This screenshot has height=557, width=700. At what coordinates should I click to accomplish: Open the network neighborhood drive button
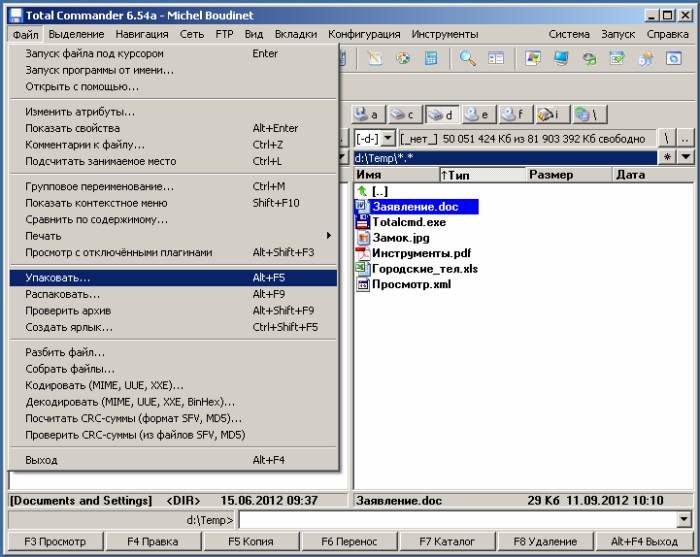pyautogui.click(x=588, y=115)
